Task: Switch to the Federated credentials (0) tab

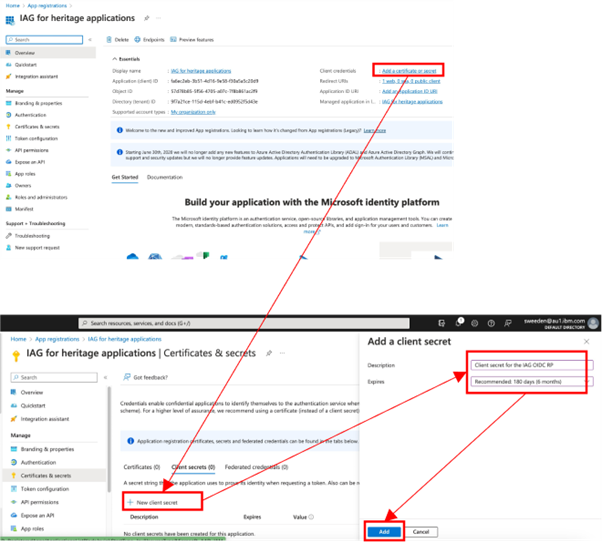Action: tap(256, 467)
